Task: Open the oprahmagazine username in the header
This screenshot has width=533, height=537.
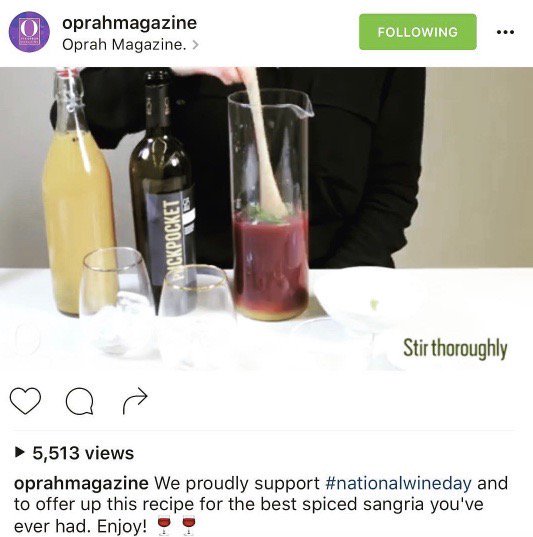Action: pos(129,23)
